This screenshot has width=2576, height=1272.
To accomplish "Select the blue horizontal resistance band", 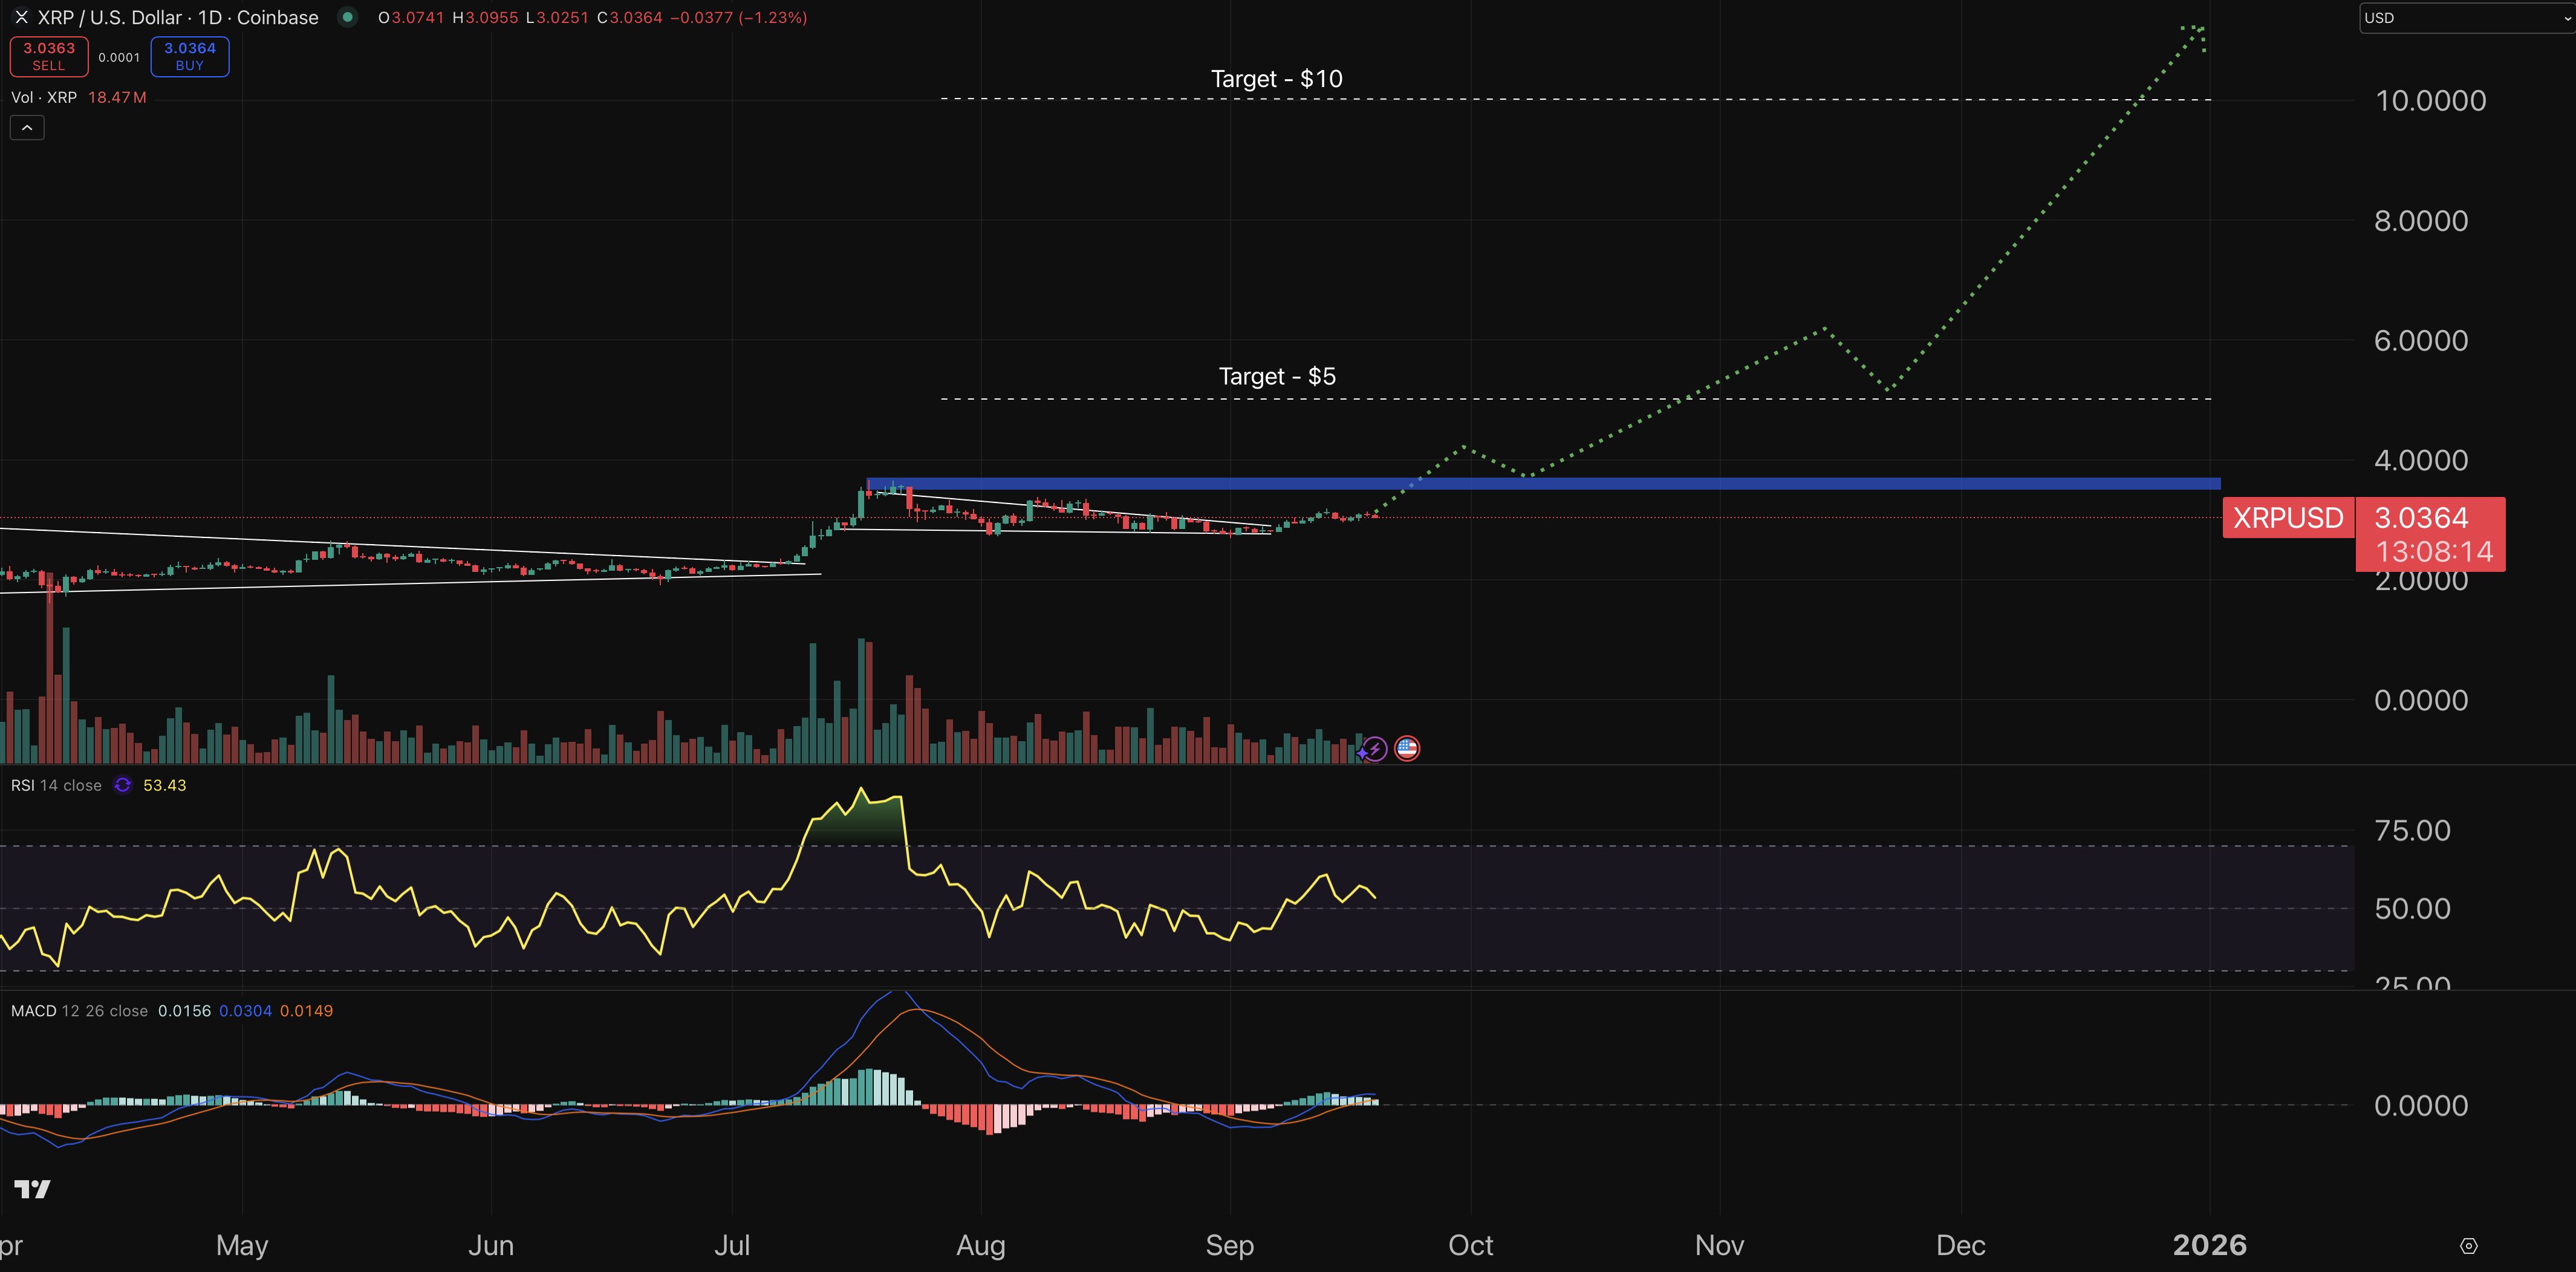I will [1543, 484].
